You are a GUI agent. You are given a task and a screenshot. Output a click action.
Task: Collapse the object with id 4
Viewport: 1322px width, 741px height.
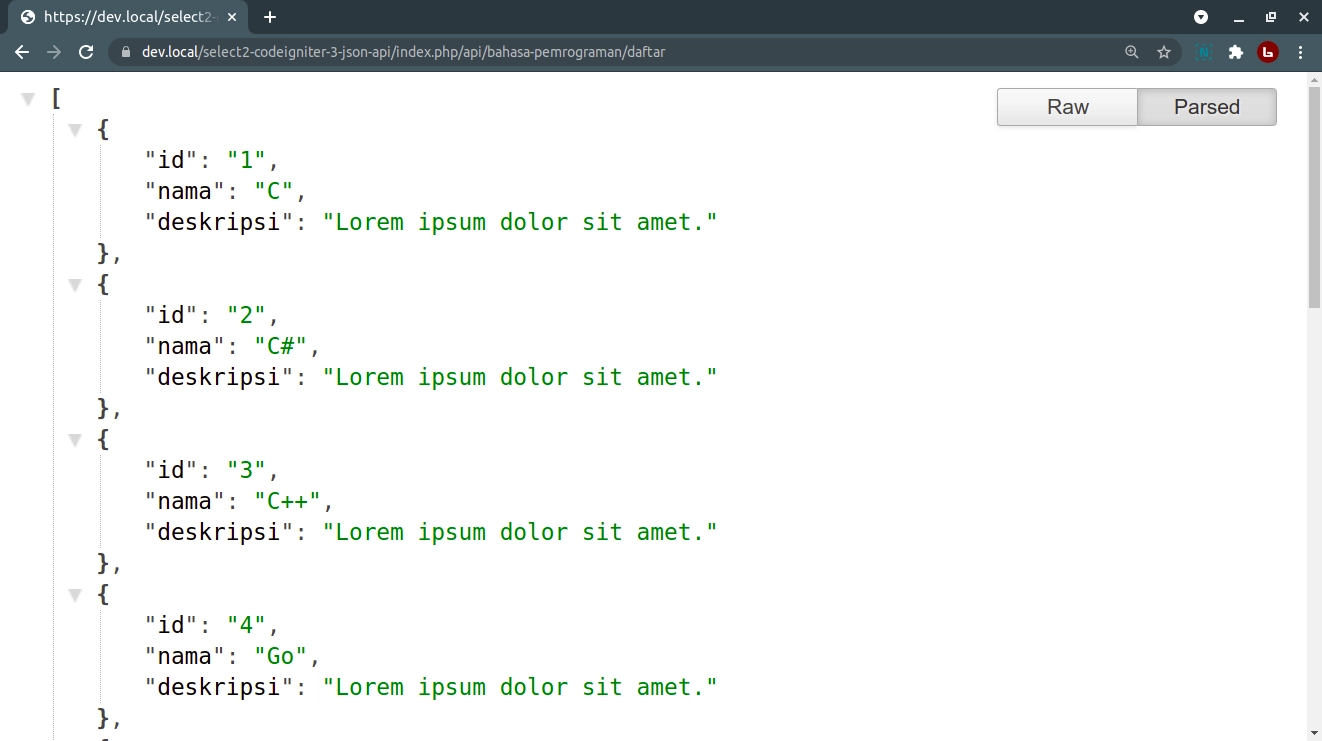pos(75,595)
